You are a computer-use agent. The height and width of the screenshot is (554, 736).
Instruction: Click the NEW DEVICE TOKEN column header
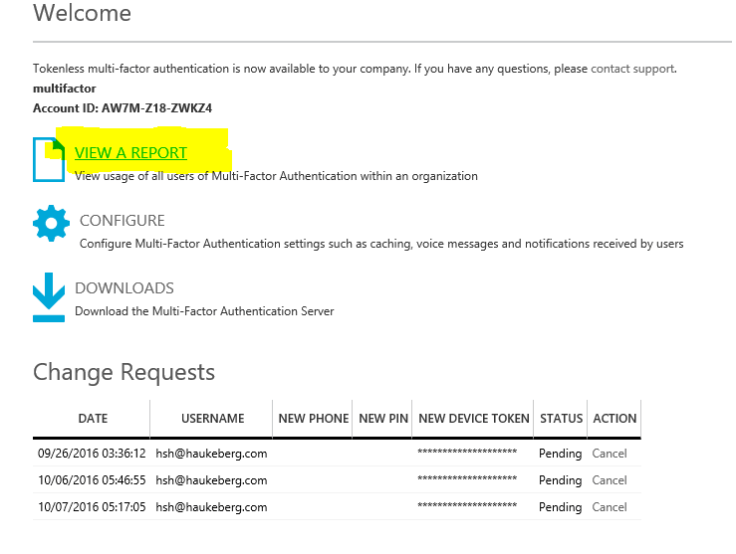click(474, 418)
